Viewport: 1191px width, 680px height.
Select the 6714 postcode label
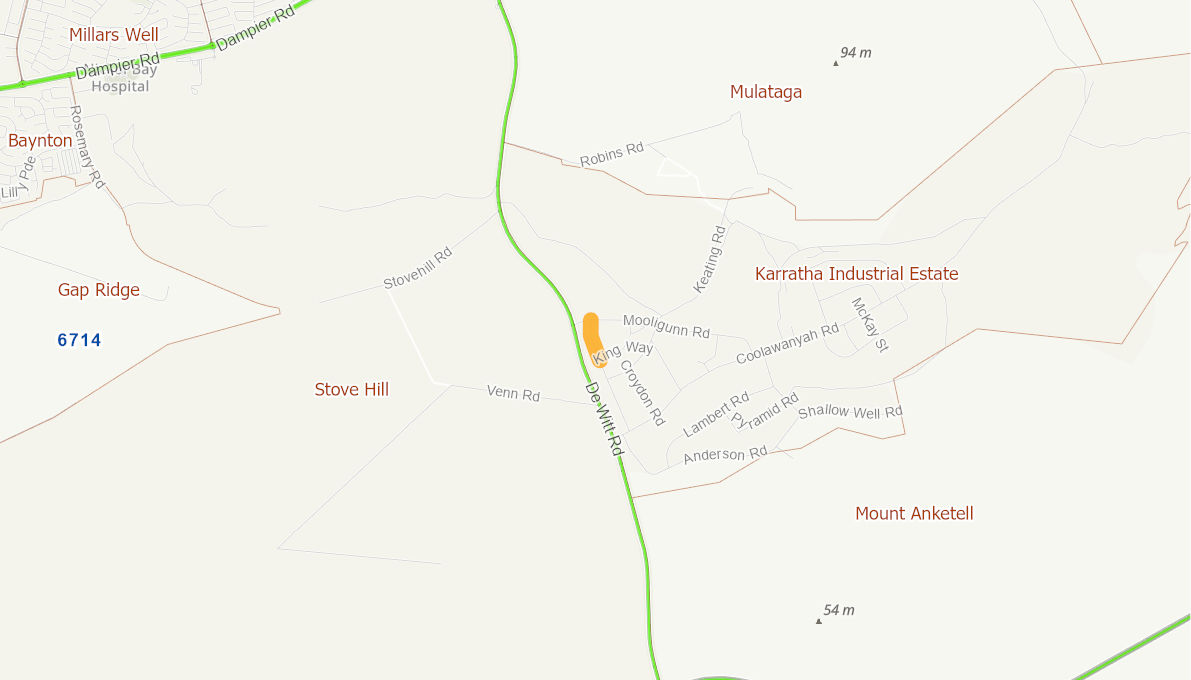point(79,340)
